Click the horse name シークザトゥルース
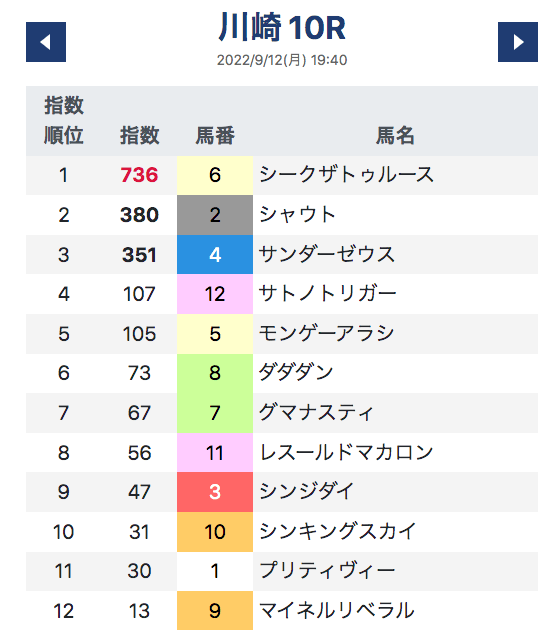The height and width of the screenshot is (630, 557). pyautogui.click(x=346, y=175)
